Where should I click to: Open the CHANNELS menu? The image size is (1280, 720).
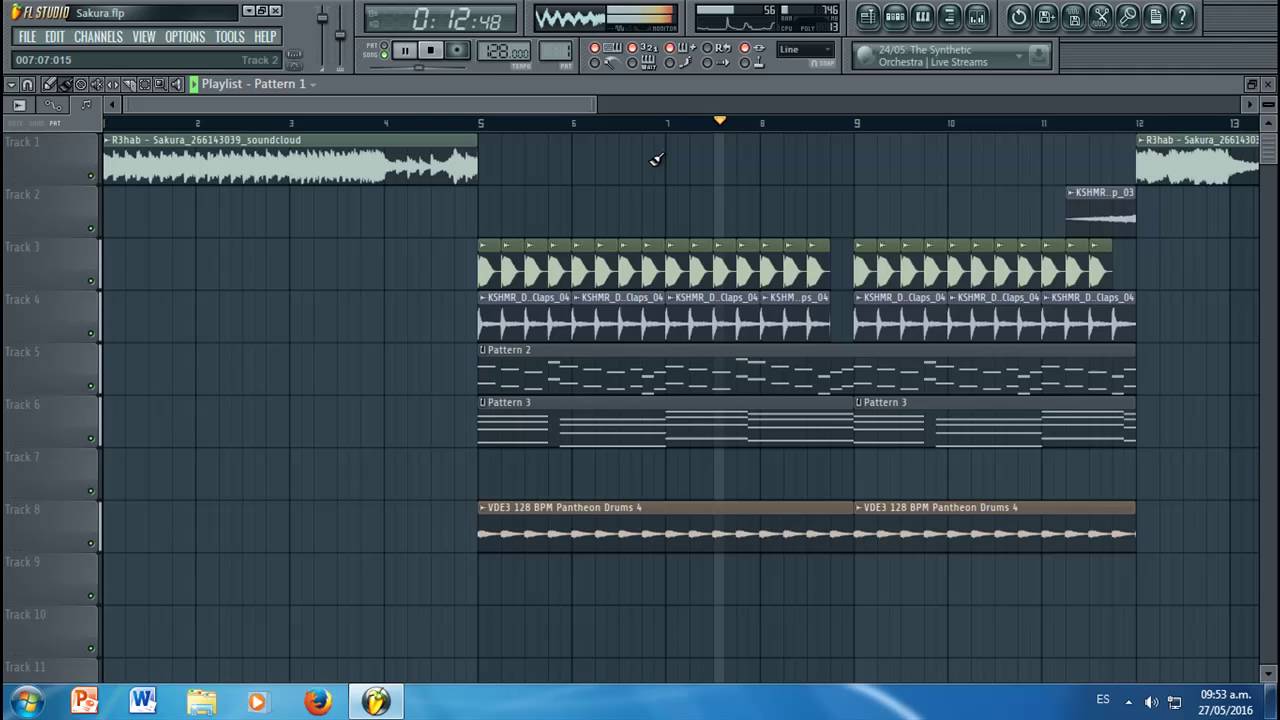click(x=99, y=36)
